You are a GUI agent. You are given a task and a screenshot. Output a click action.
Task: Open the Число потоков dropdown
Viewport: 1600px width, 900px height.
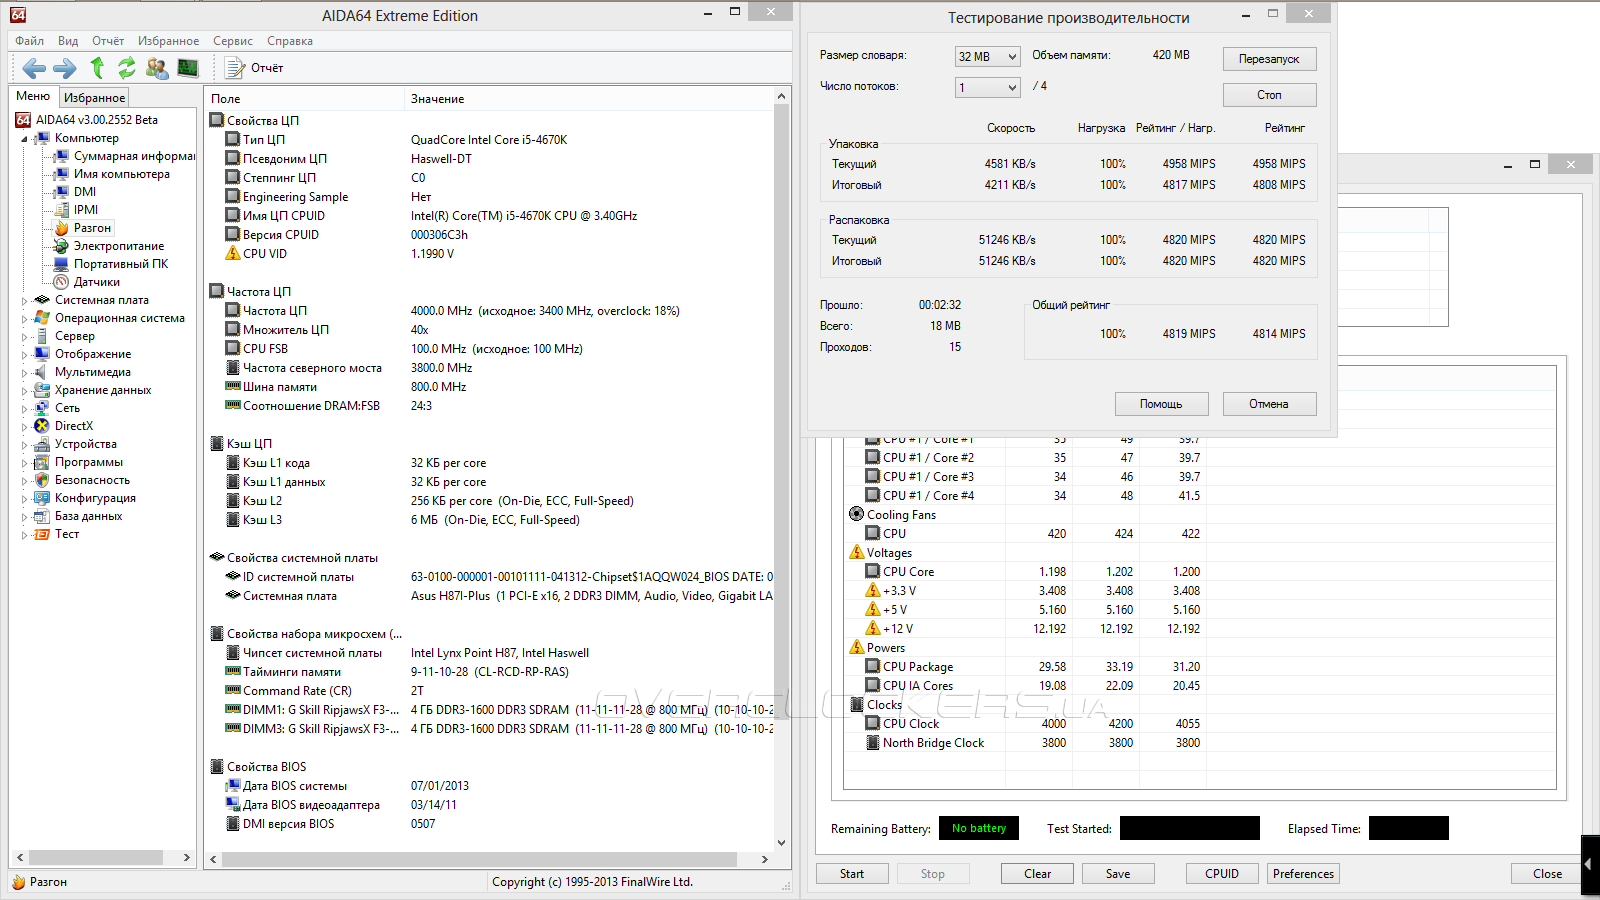(988, 88)
